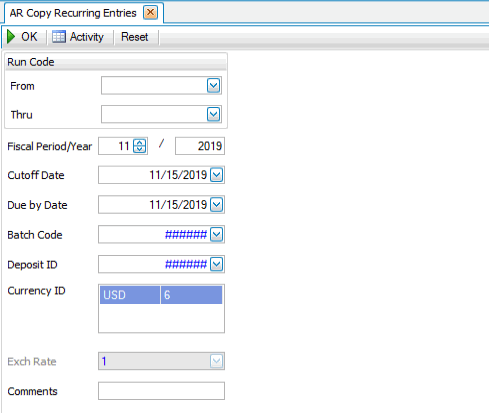This screenshot has width=489, height=413.
Task: Click in the Comments text field
Action: pyautogui.click(x=161, y=391)
